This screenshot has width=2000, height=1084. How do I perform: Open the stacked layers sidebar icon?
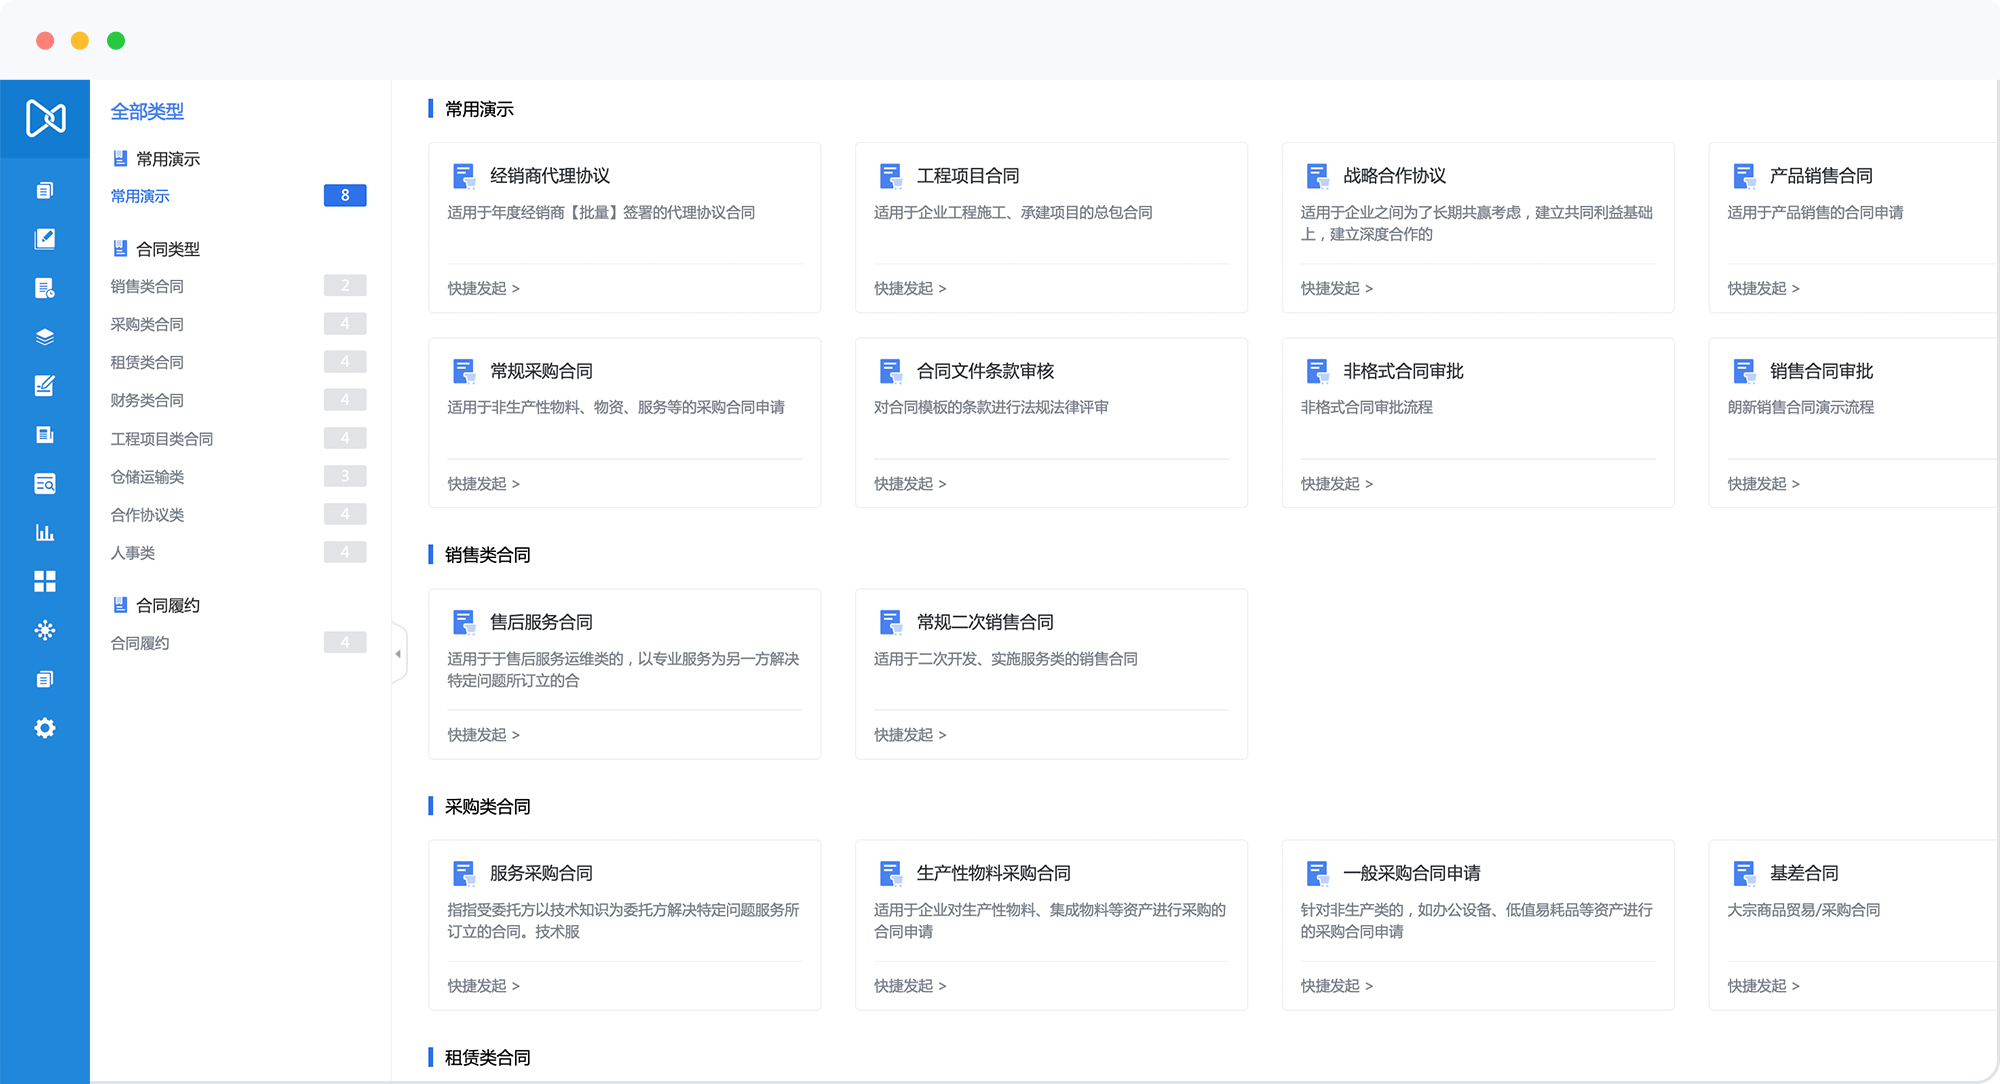click(x=45, y=337)
